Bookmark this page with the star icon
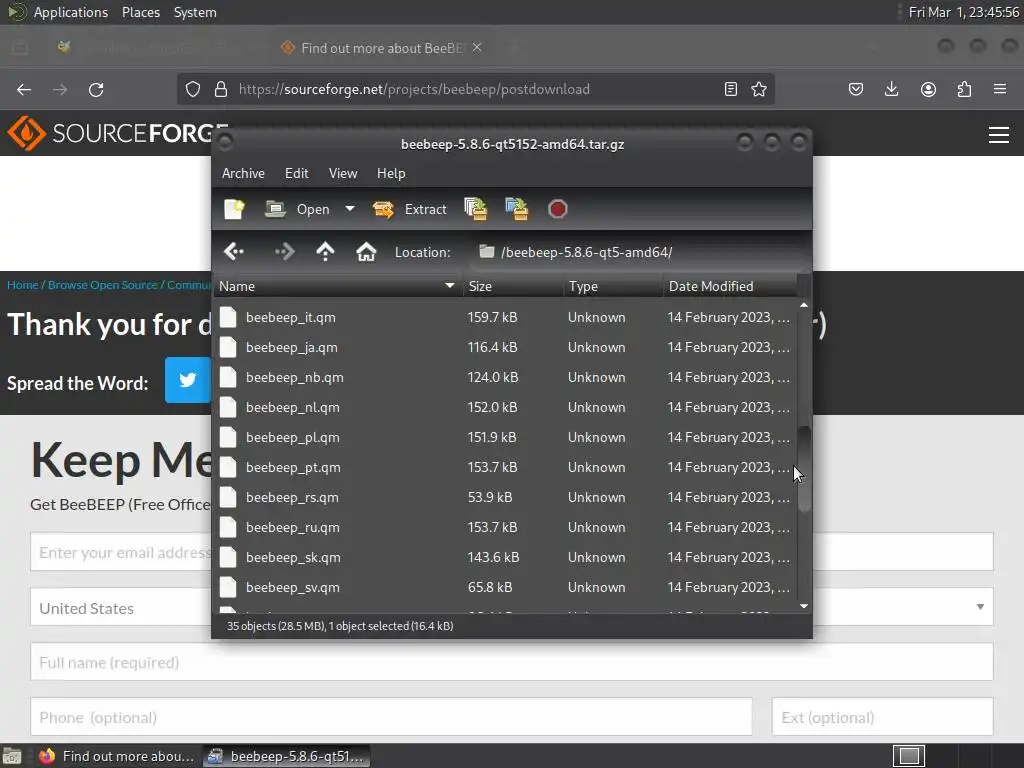The height and width of the screenshot is (768, 1024). pyautogui.click(x=759, y=89)
